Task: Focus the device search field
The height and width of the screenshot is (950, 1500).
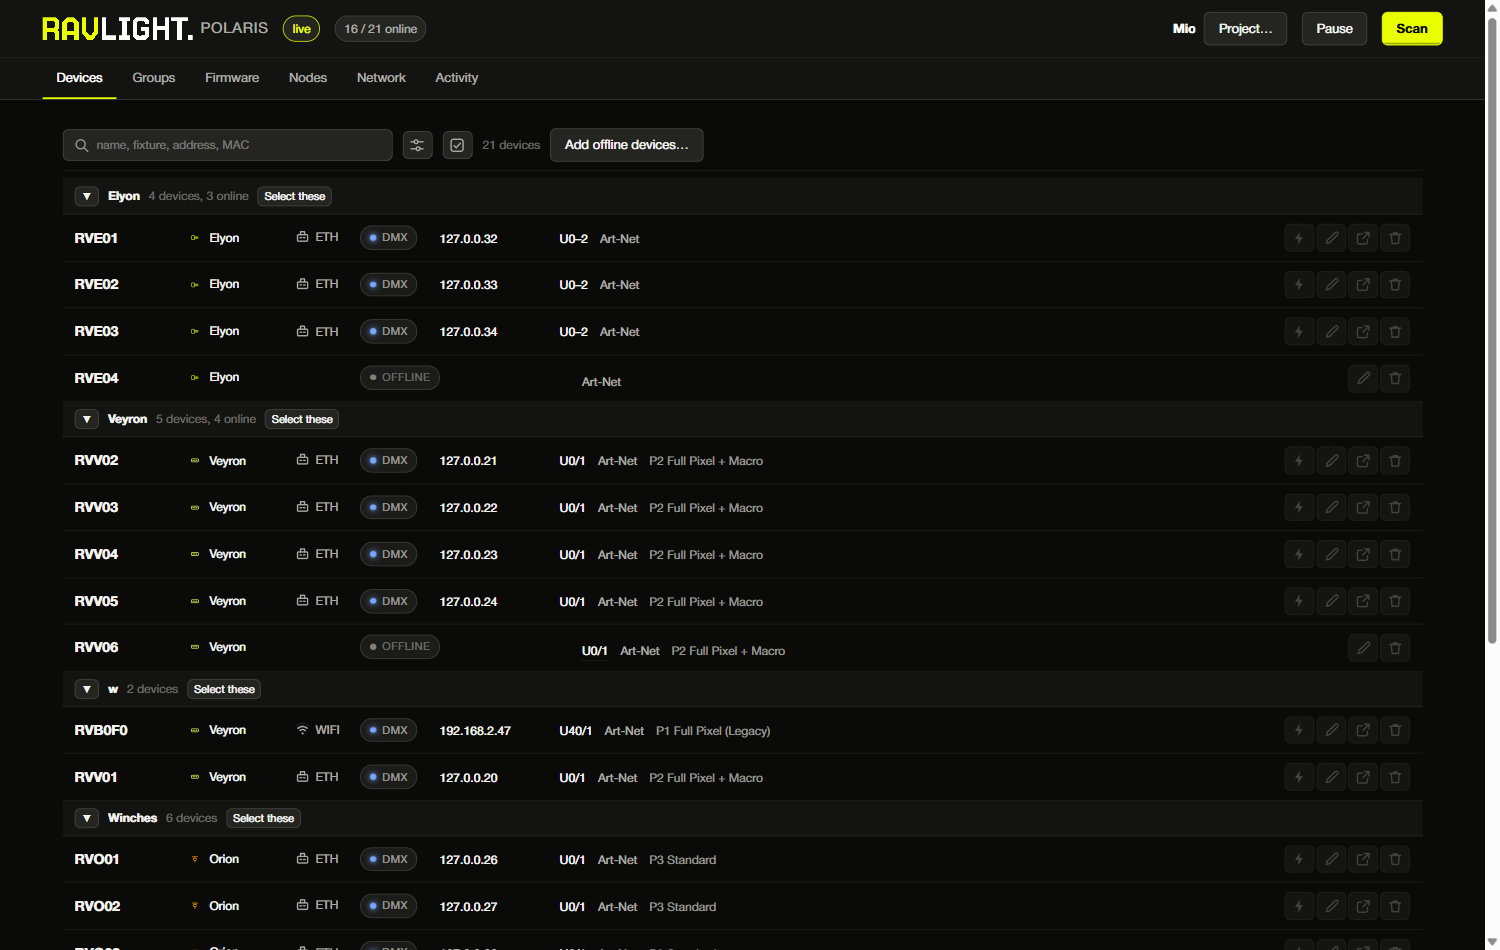Action: [228, 145]
